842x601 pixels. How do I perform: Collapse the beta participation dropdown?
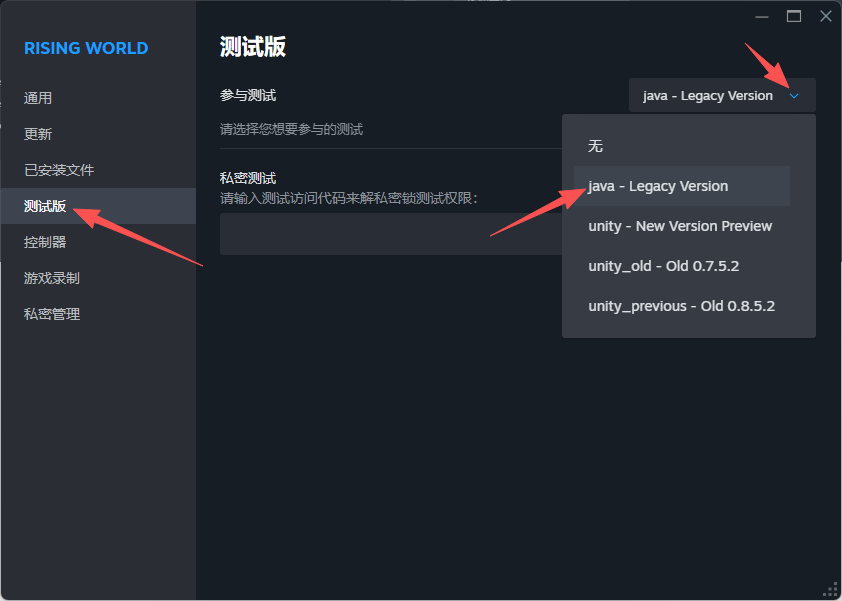pos(722,96)
